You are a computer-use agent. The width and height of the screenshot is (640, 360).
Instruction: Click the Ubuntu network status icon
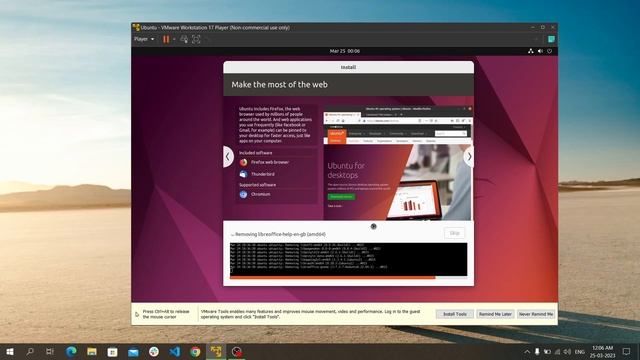click(530, 51)
